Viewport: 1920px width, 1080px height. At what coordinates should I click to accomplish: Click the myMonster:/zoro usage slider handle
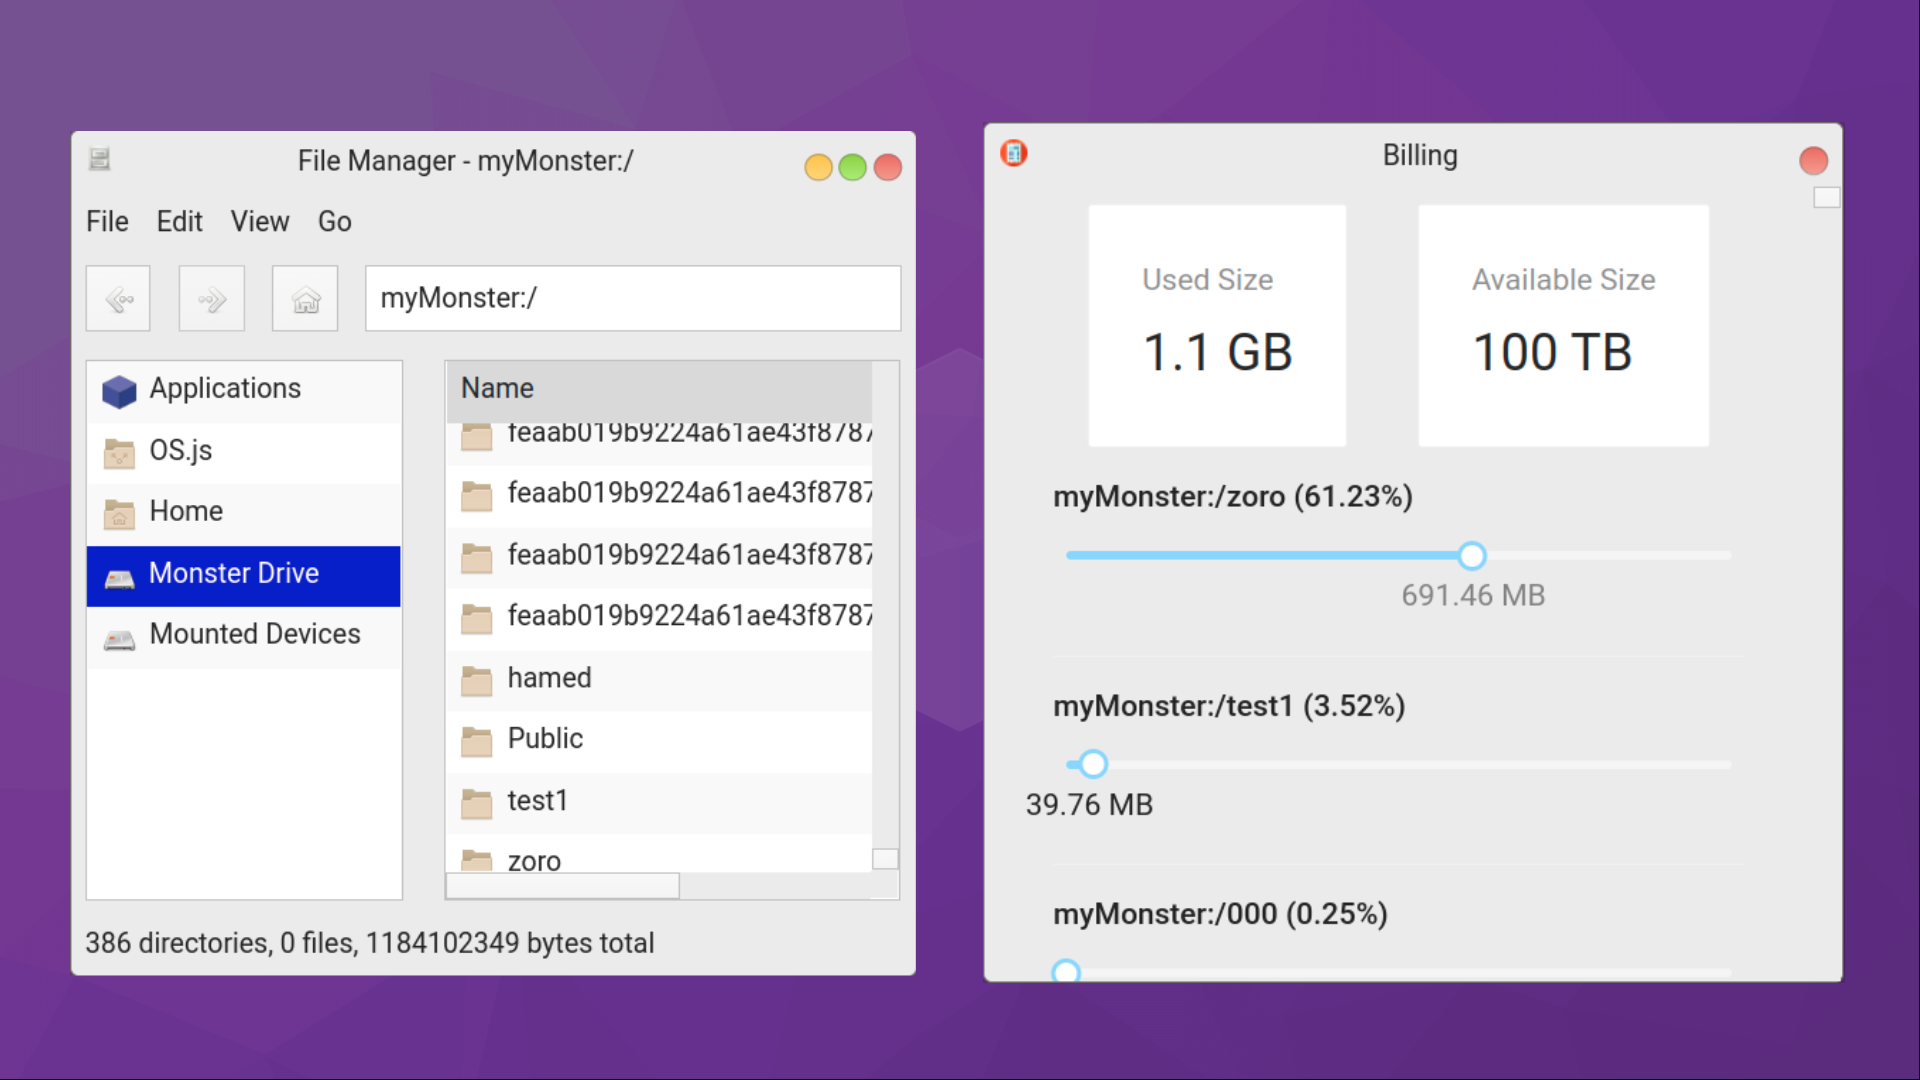pyautogui.click(x=1471, y=556)
